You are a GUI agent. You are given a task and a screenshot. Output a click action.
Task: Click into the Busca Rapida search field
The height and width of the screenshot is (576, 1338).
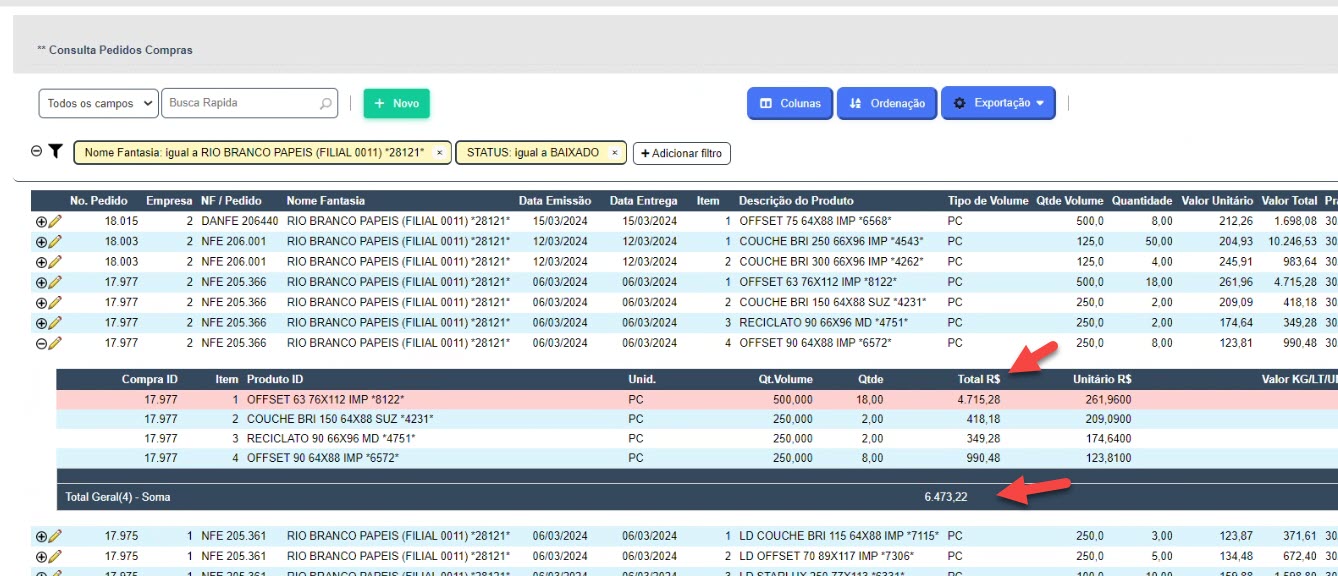click(240, 103)
